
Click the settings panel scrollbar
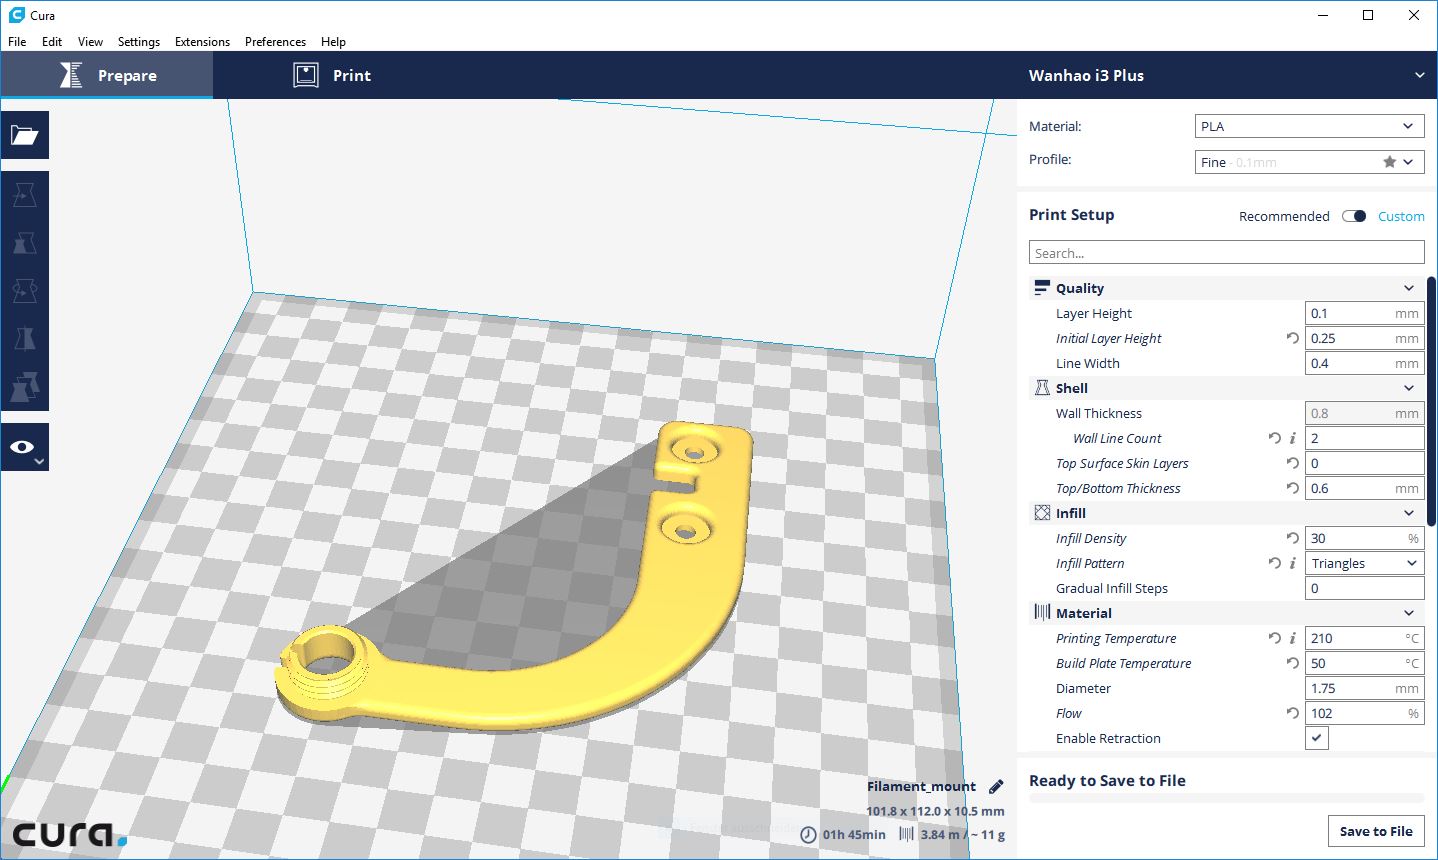[x=1431, y=400]
